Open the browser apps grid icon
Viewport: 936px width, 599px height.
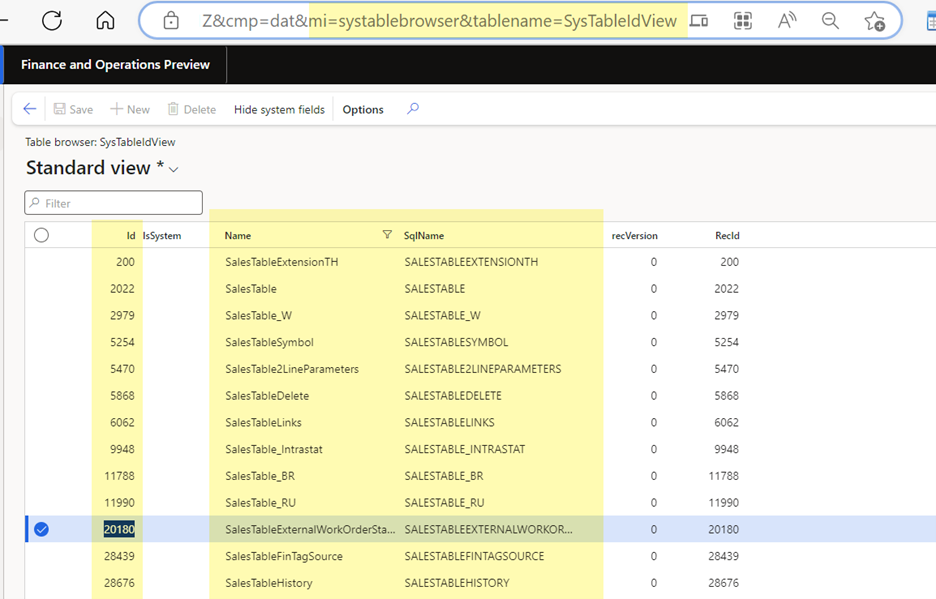point(743,20)
